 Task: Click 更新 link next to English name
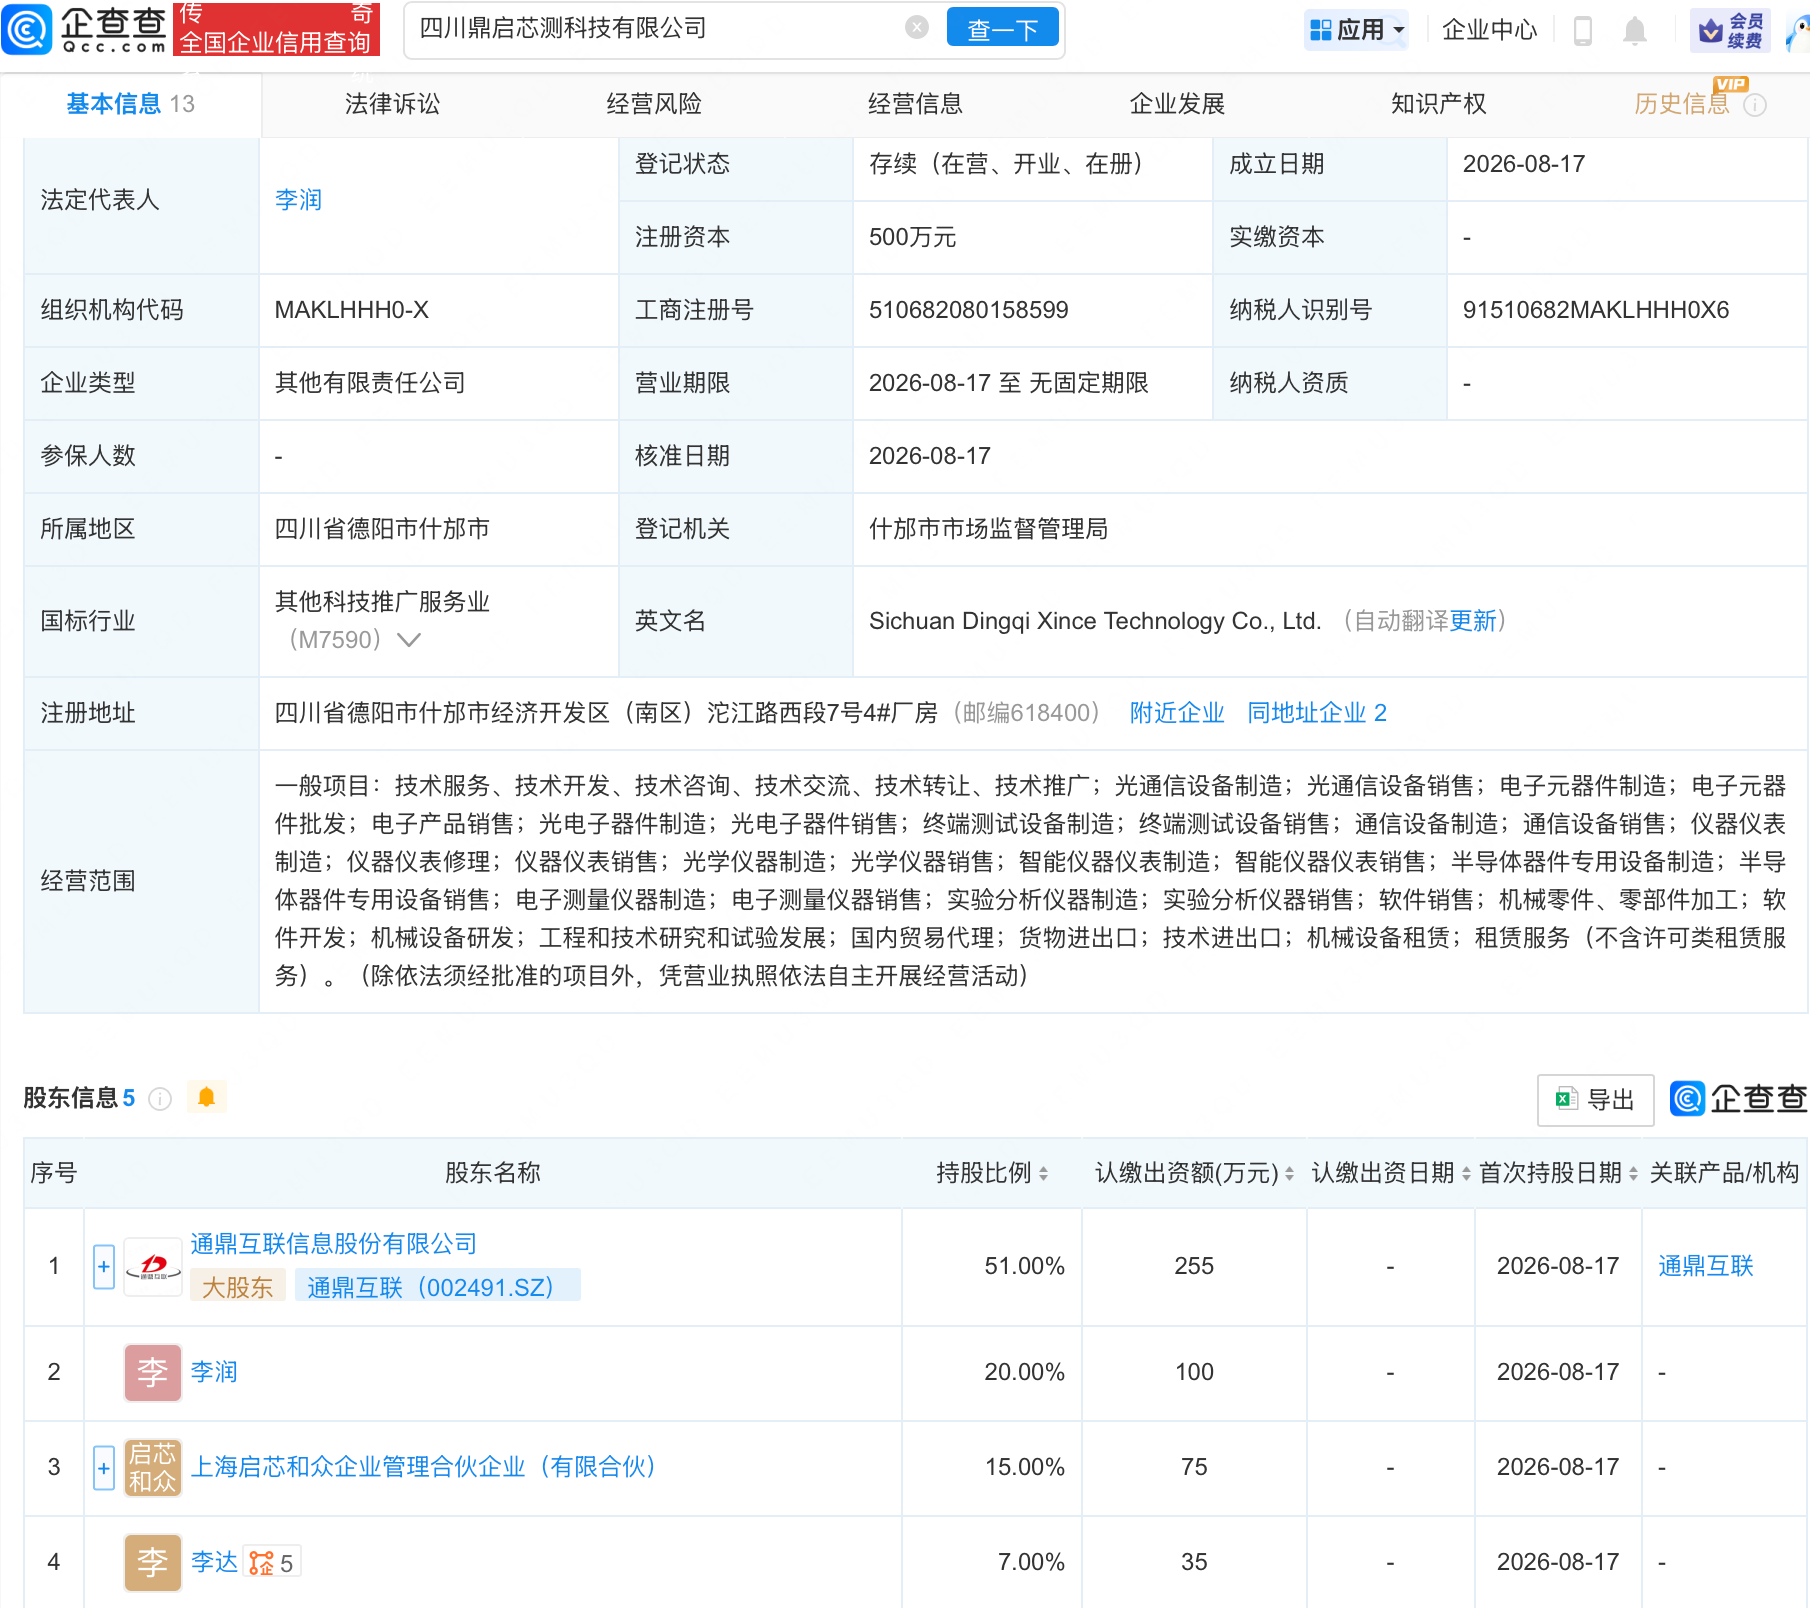coord(1473,621)
